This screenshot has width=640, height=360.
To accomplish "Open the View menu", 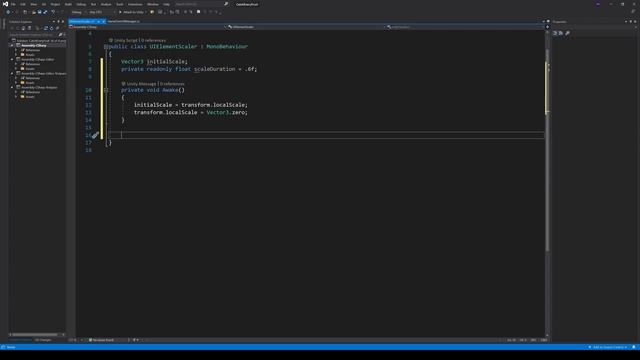I will coord(33,4).
